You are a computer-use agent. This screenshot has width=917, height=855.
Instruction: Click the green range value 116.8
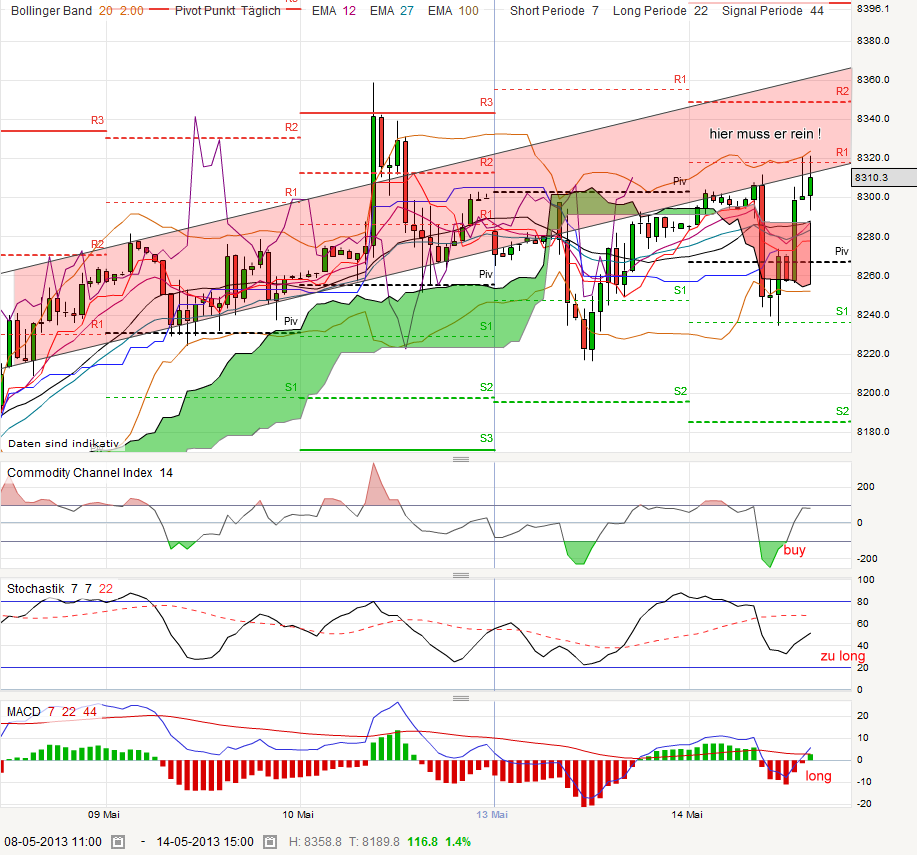coord(422,842)
